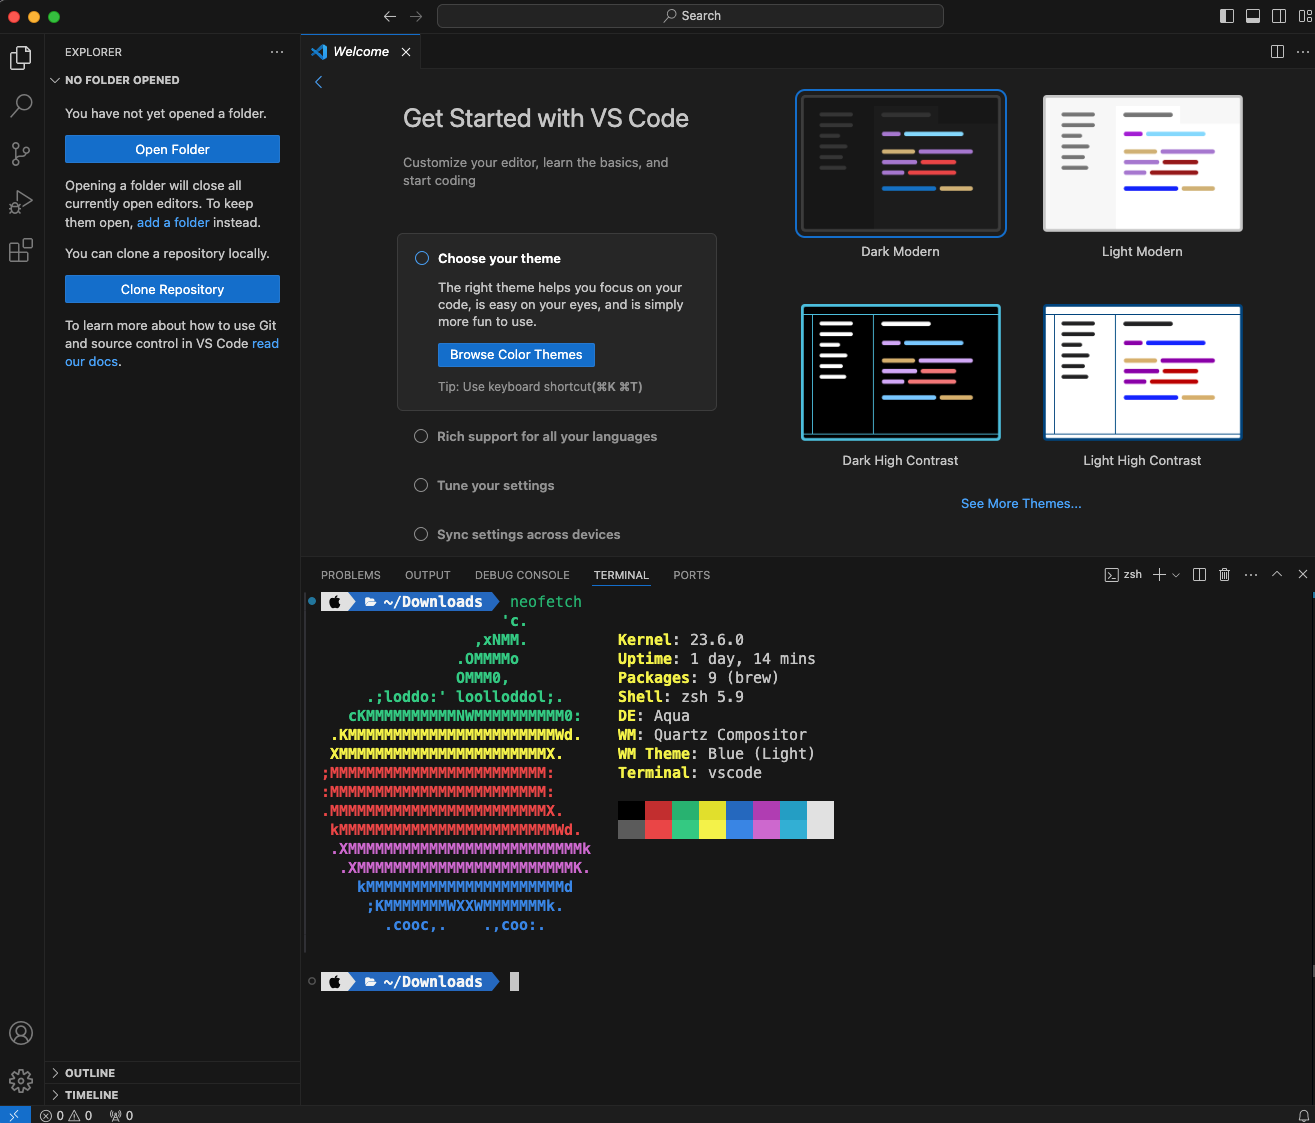1315x1123 pixels.
Task: Choose the Dark Modern theme thumbnail
Action: tap(901, 164)
